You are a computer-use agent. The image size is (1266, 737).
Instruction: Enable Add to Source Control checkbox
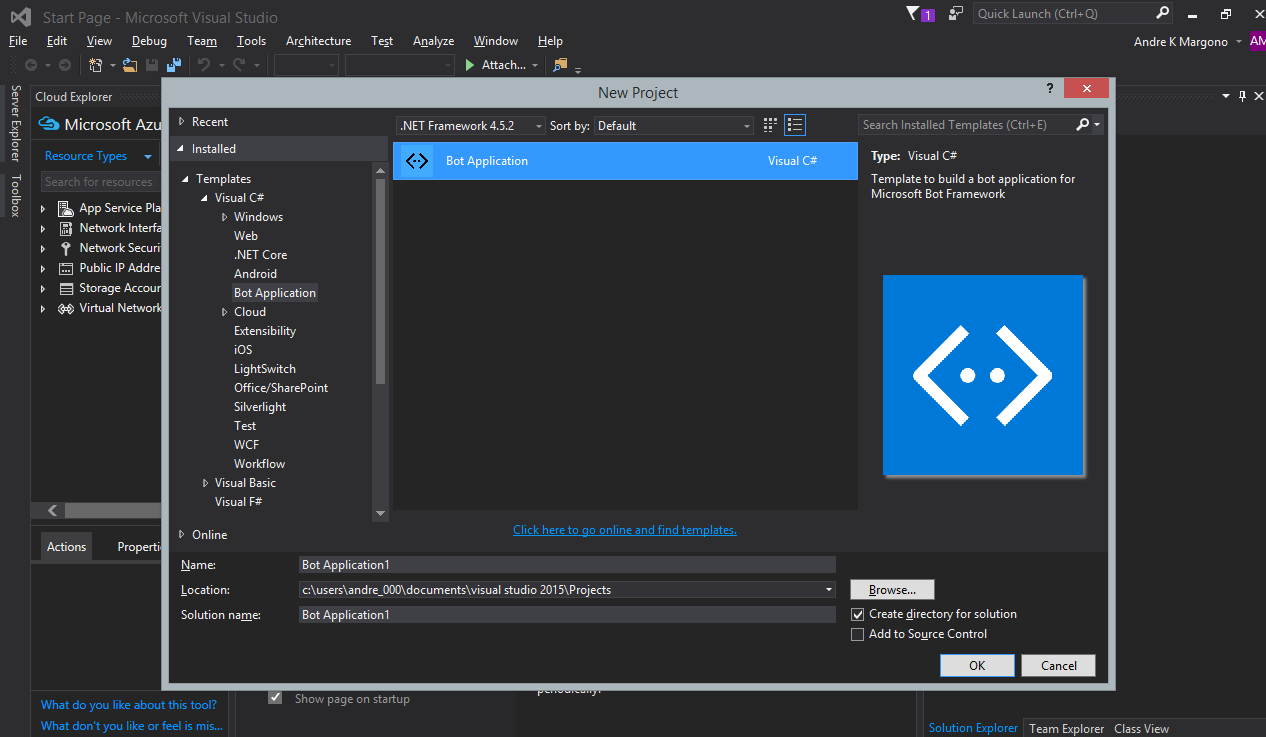857,634
